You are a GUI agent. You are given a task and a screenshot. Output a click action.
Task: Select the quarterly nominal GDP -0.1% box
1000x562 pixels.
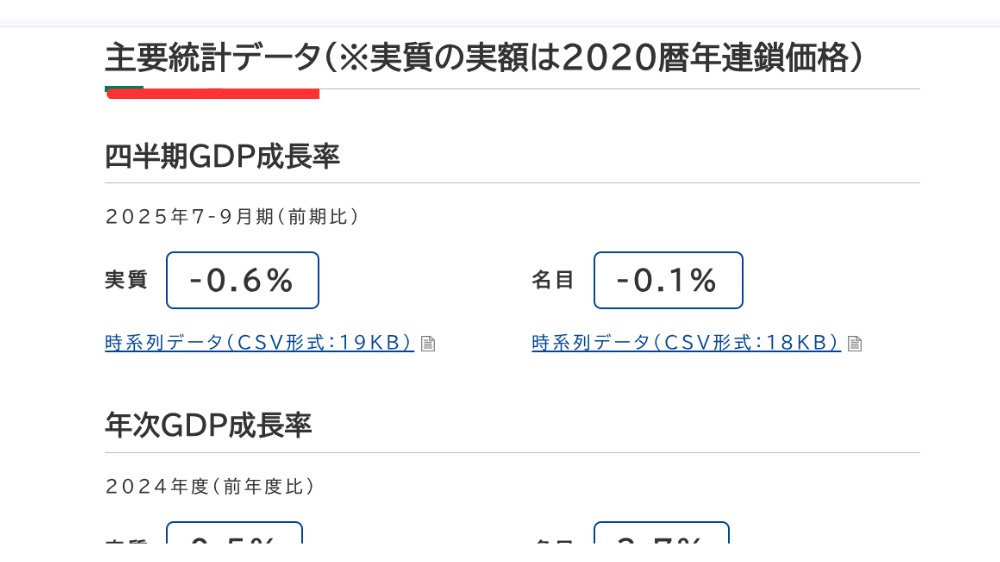668,280
